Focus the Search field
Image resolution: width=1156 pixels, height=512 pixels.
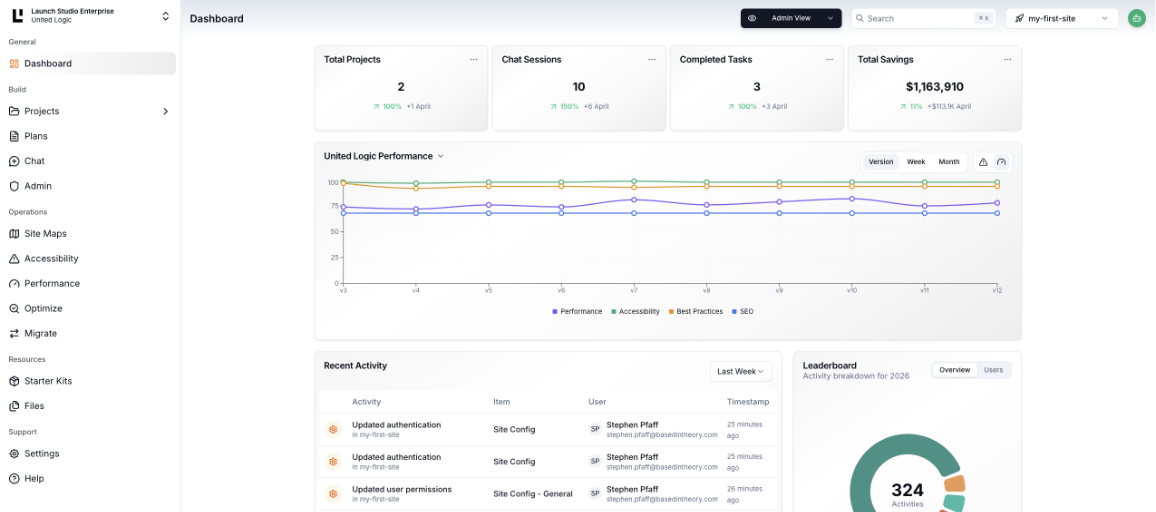922,18
